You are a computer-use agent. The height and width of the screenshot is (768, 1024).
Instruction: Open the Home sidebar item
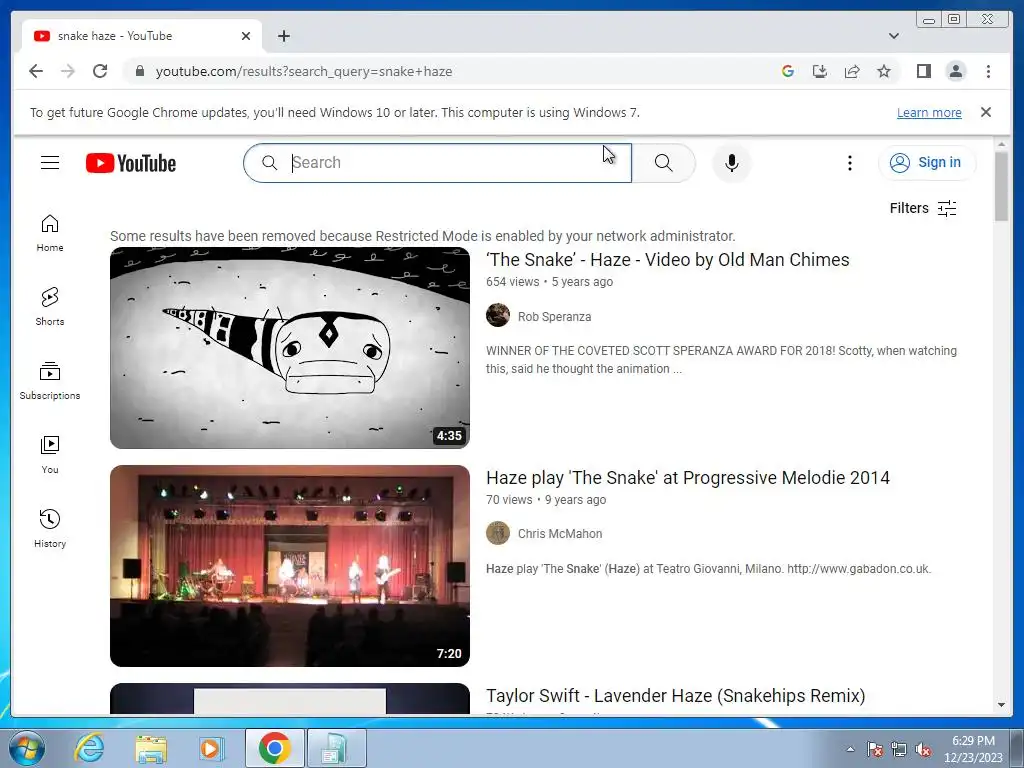click(50, 234)
